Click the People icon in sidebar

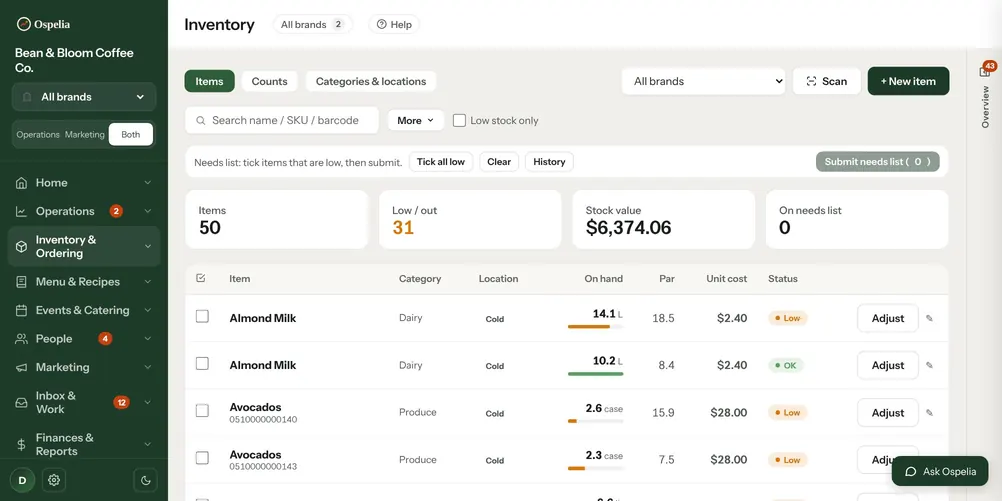[21, 339]
